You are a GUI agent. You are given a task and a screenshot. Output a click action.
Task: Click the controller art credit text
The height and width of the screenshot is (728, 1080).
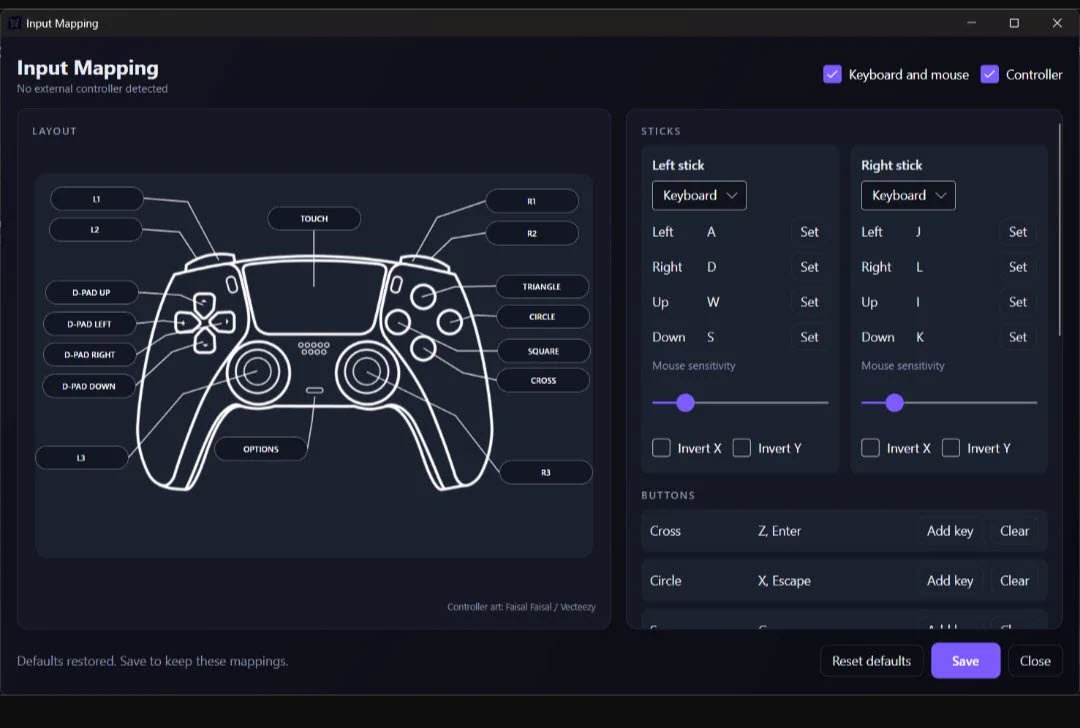tap(521, 607)
